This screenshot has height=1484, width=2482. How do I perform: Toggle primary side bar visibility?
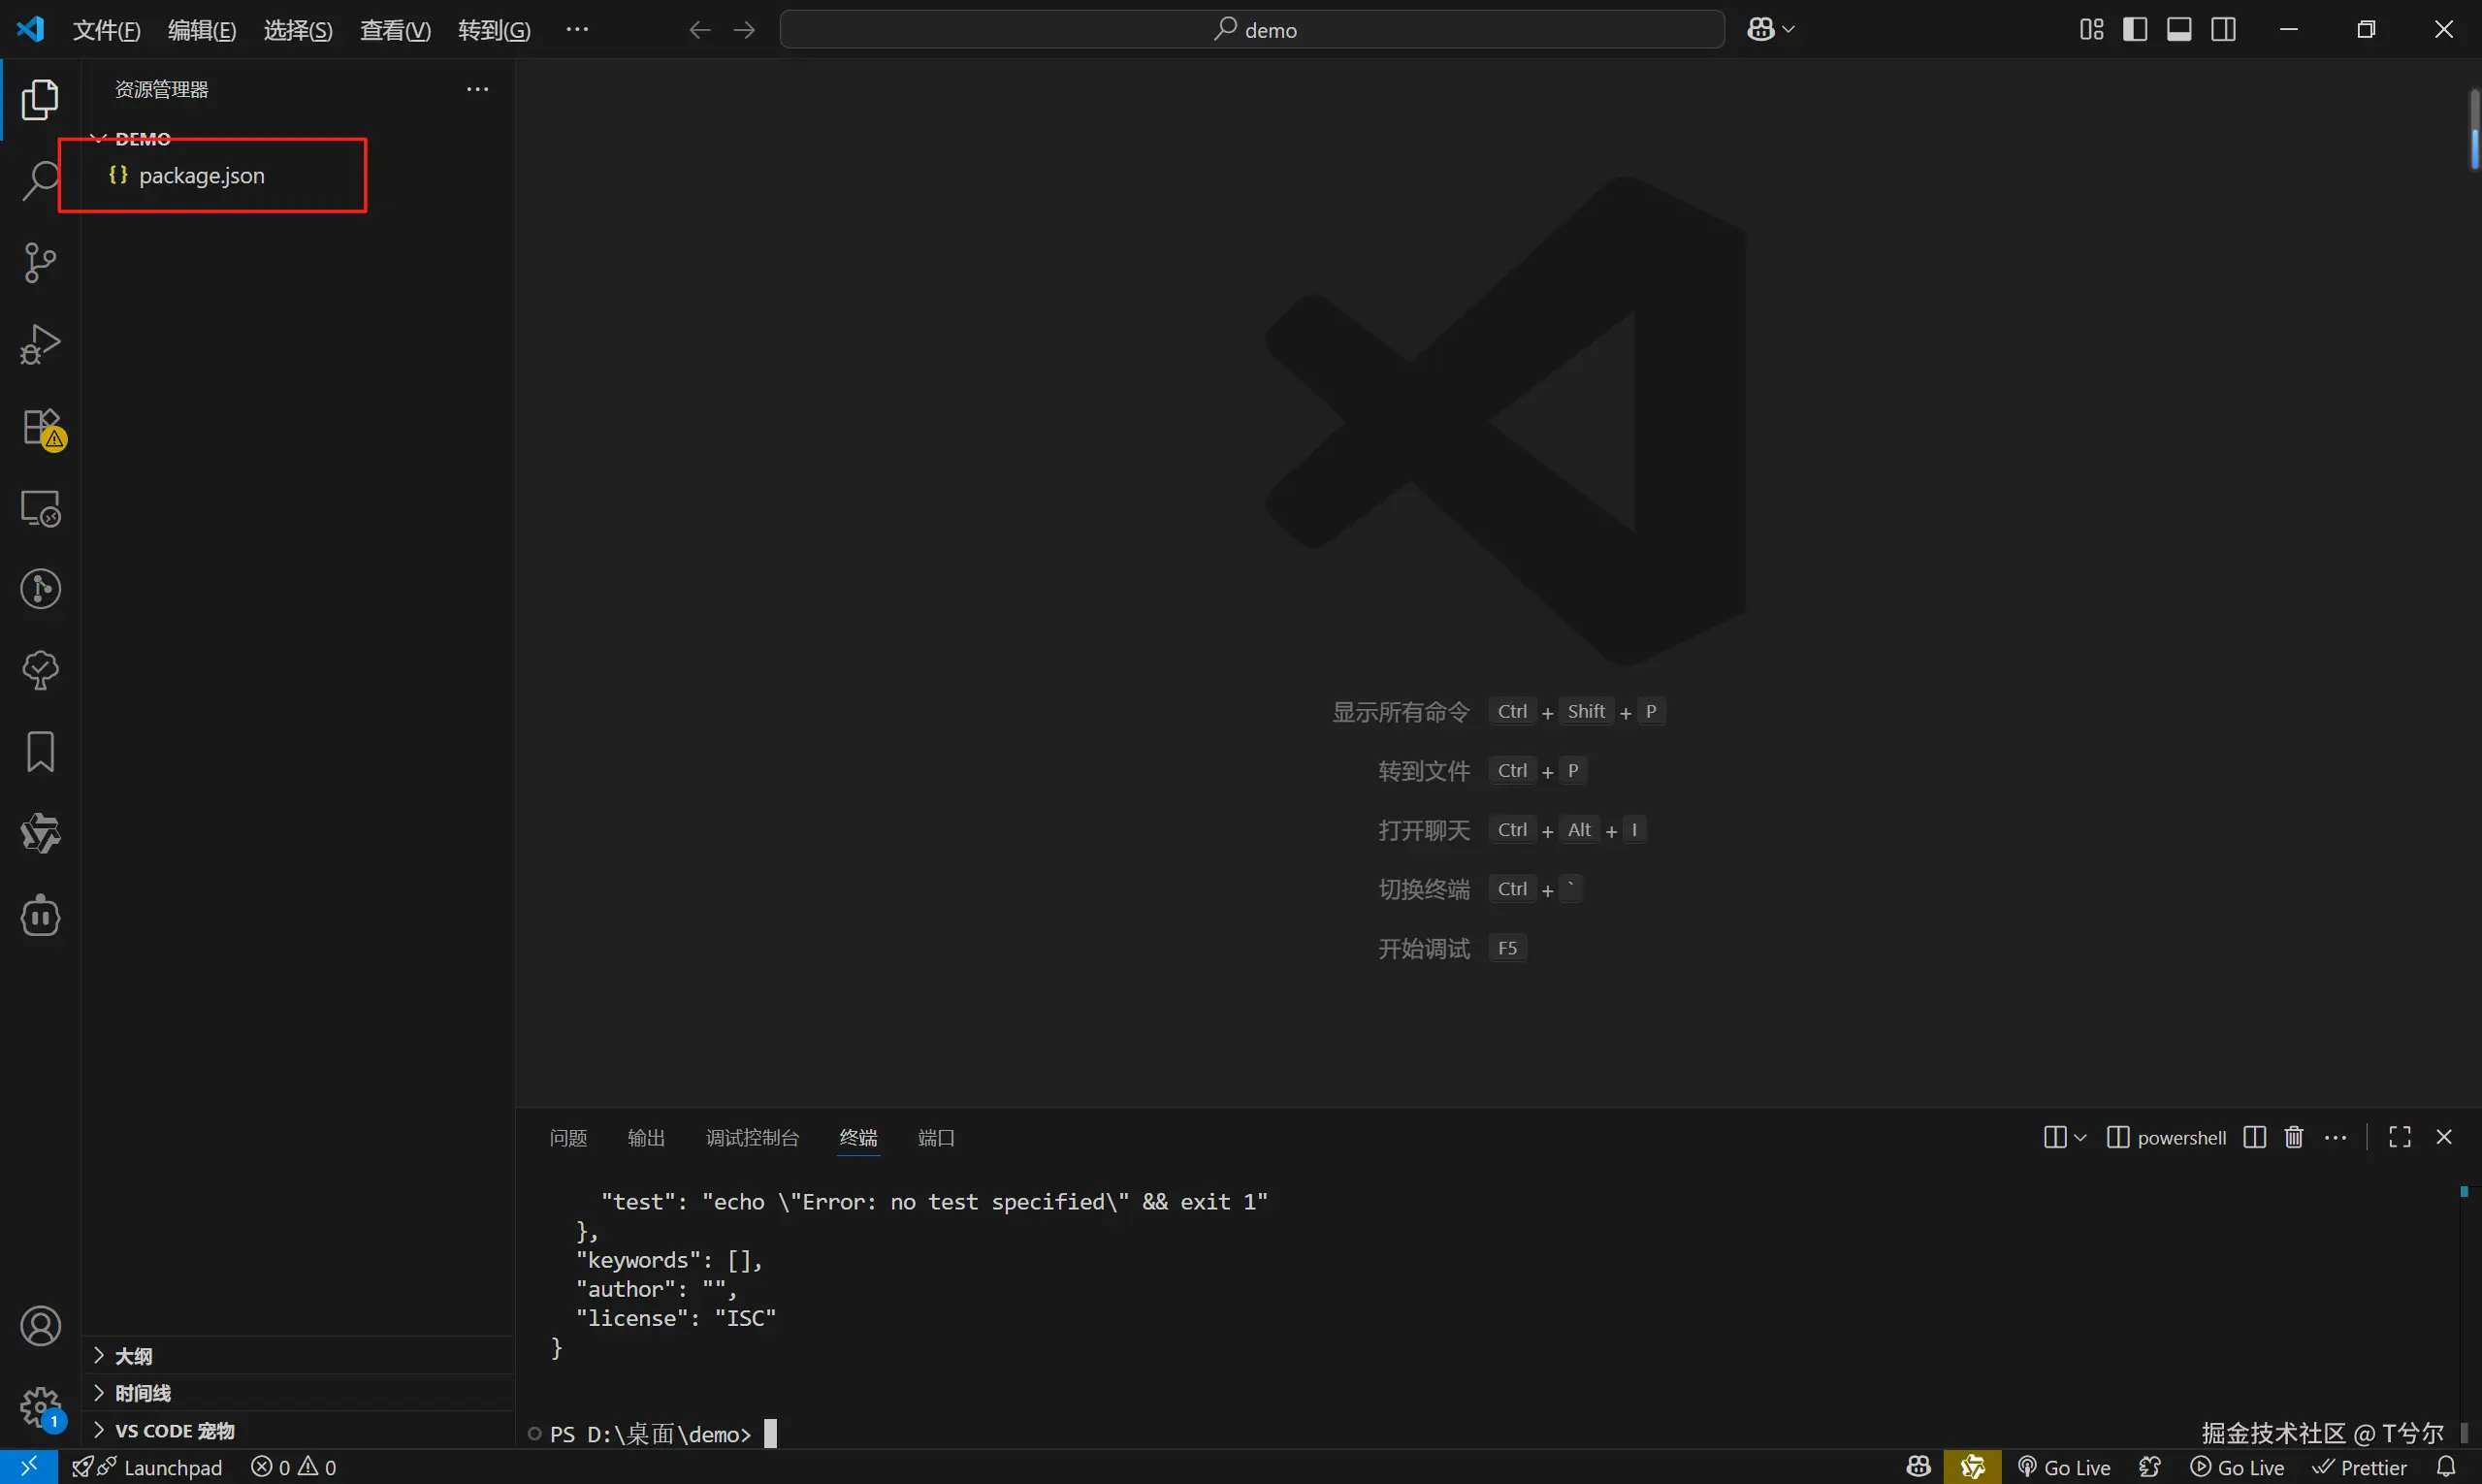[2135, 29]
